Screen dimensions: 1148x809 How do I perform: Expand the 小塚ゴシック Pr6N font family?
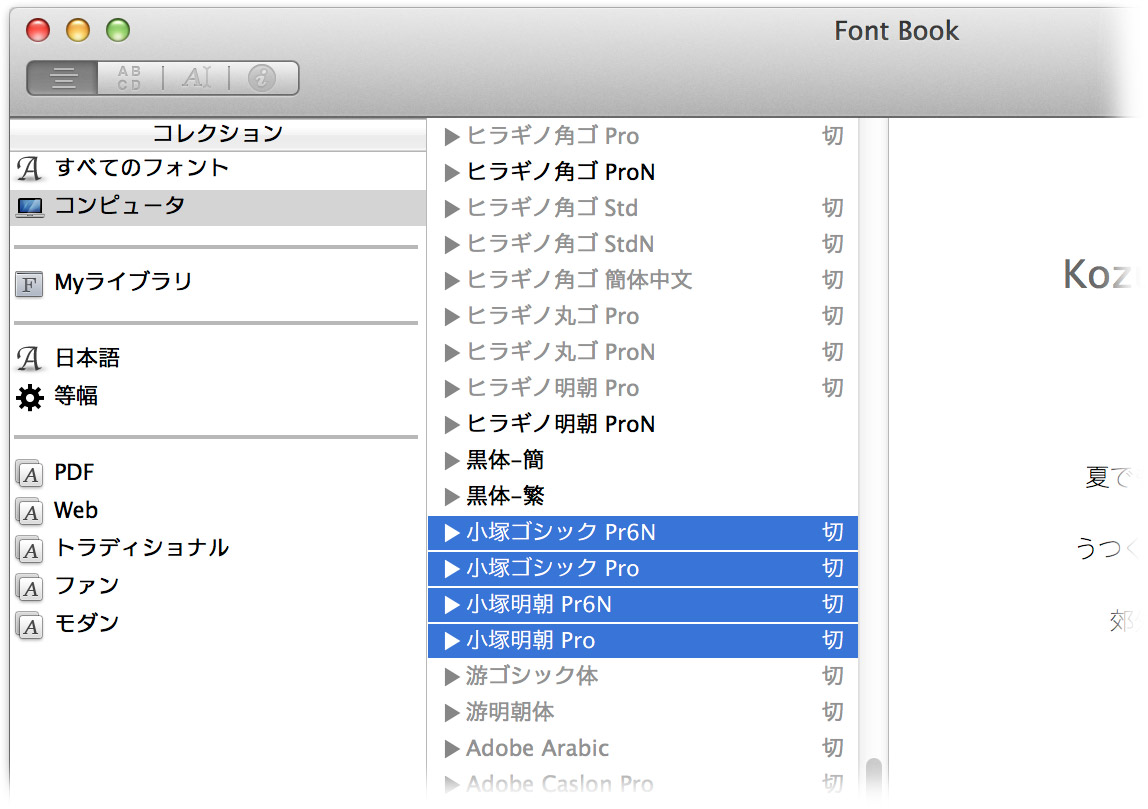pos(452,533)
